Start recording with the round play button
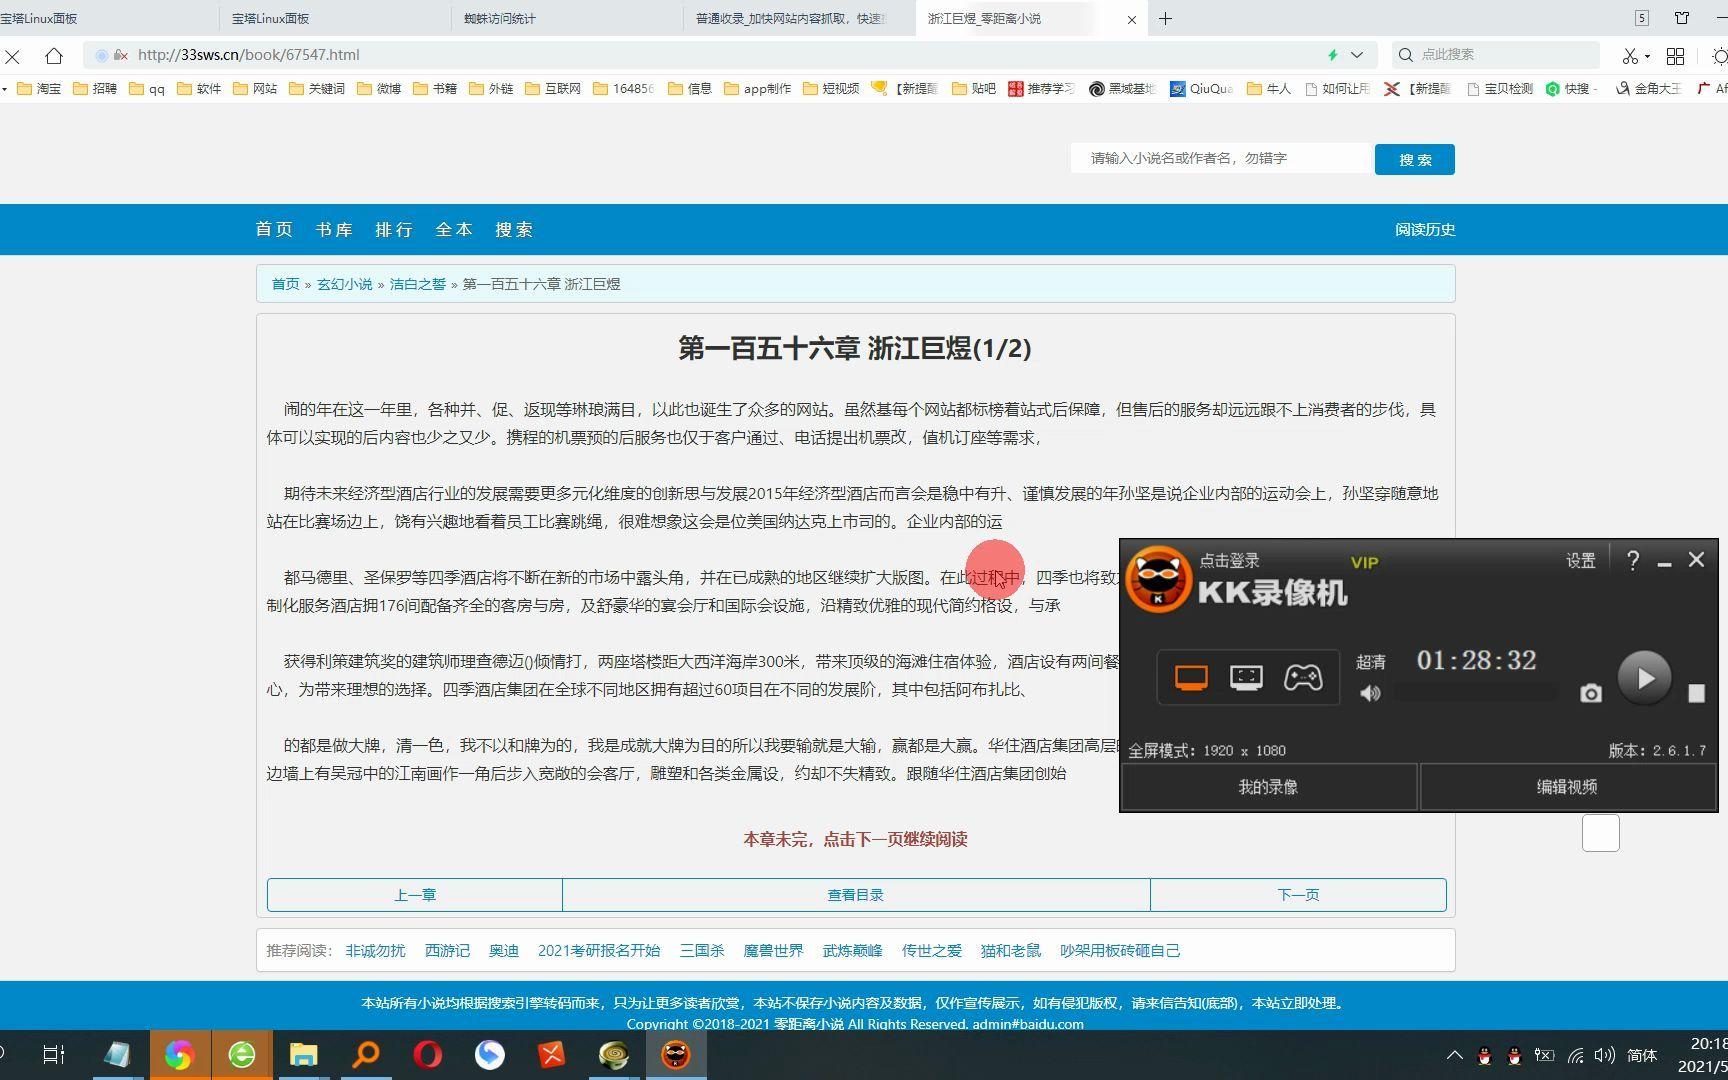1728x1080 pixels. [x=1644, y=678]
